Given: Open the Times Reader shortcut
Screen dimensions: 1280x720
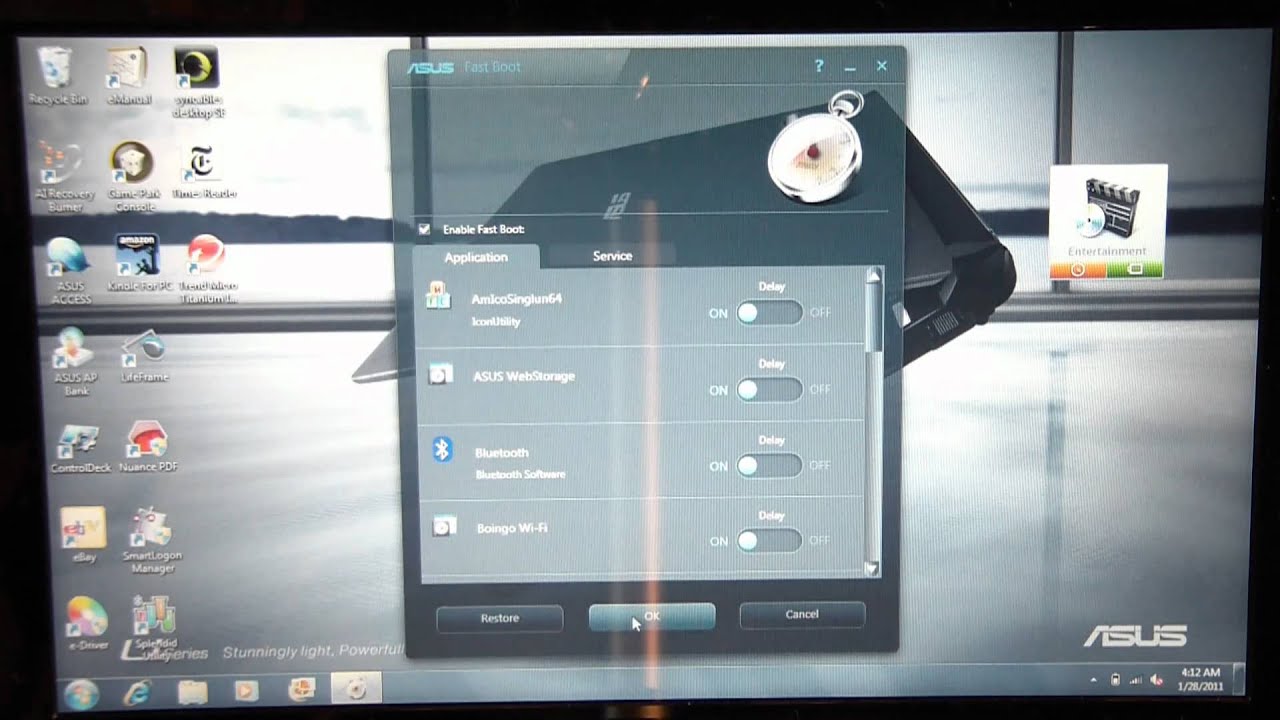Looking at the screenshot, I should click(204, 171).
